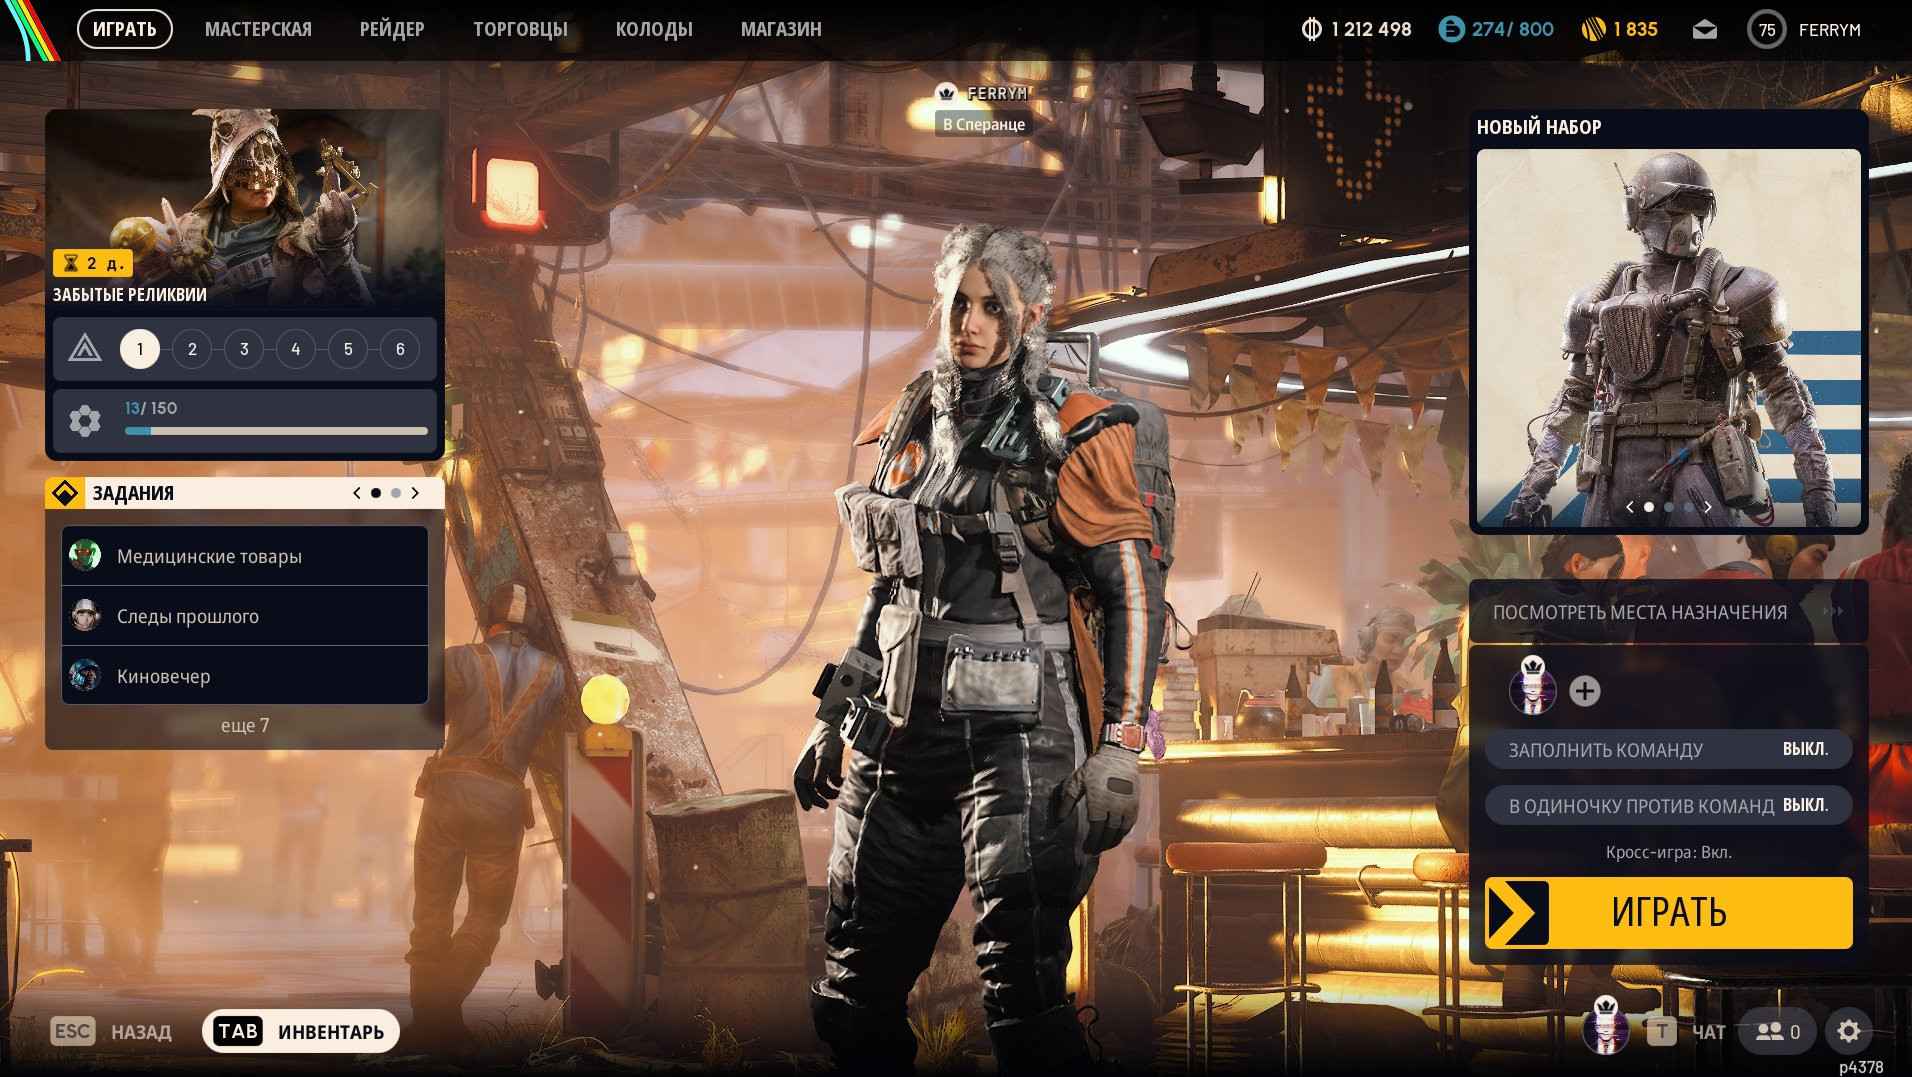1912x1077 pixels.
Task: Click the Задания diamond icon
Action: (x=65, y=493)
